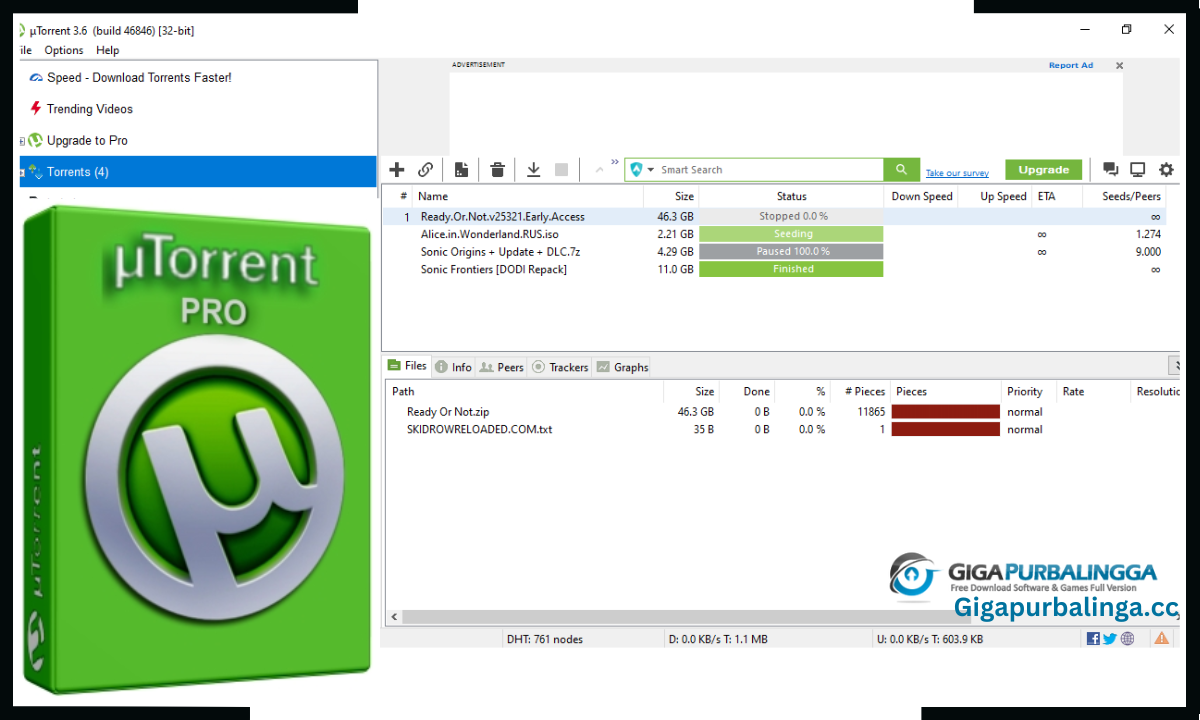Viewport: 1200px width, 720px height.
Task: Click the Stop Torrent square icon
Action: pos(561,170)
